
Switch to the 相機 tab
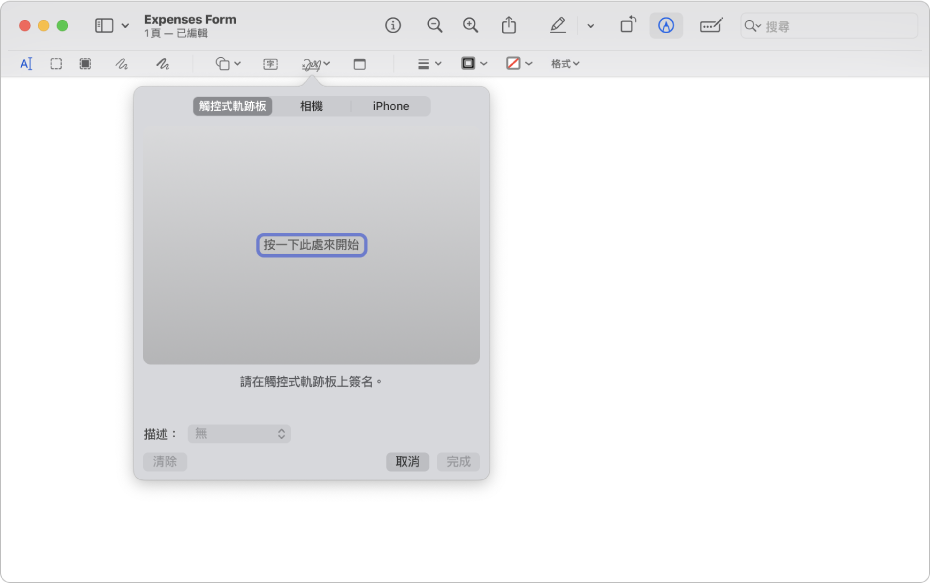311,106
